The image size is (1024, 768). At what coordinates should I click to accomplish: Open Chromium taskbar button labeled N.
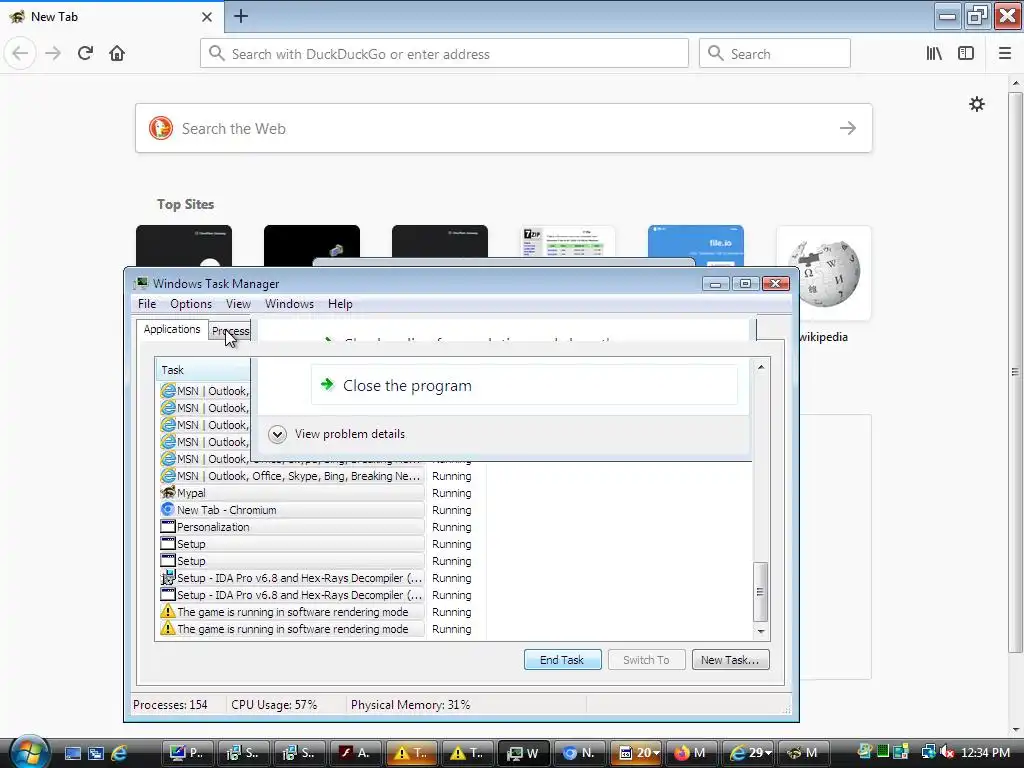(580, 753)
